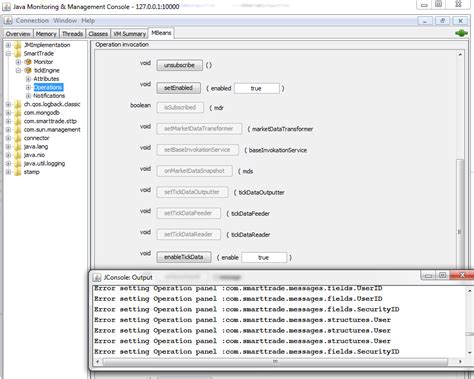474x379 pixels.
Task: Expand the Notifications node
Action: [28, 96]
